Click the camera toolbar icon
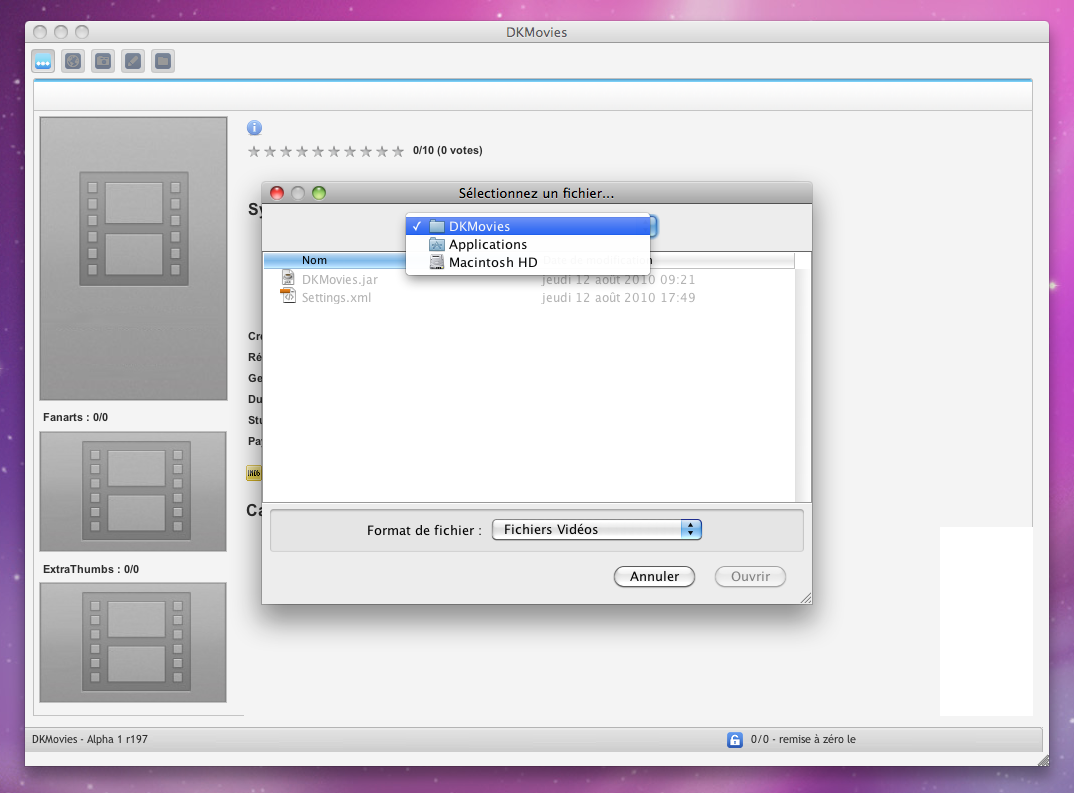This screenshot has height=793, width=1074. [103, 61]
